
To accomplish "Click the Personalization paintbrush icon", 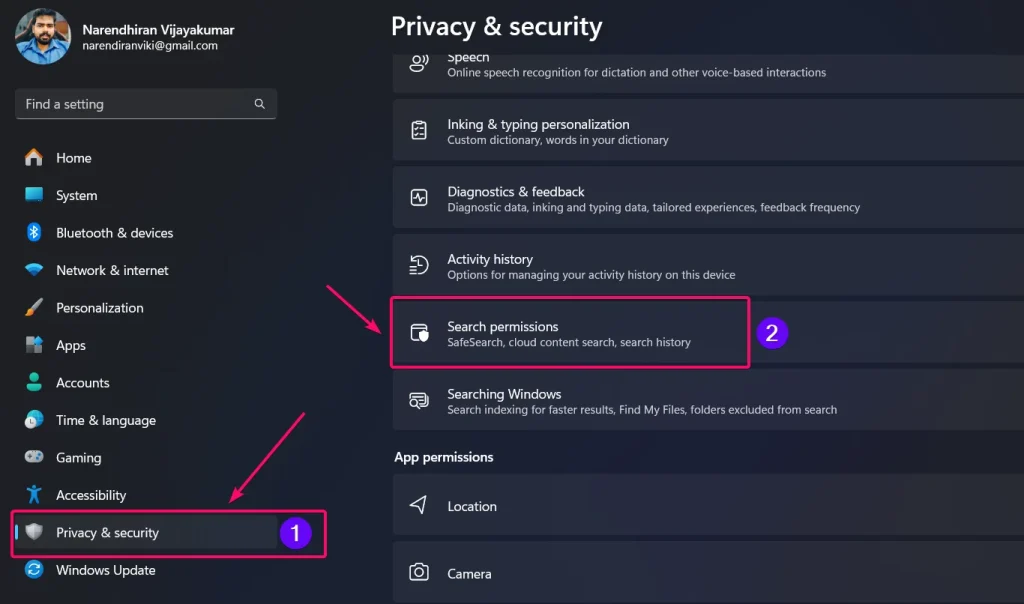I will (34, 307).
